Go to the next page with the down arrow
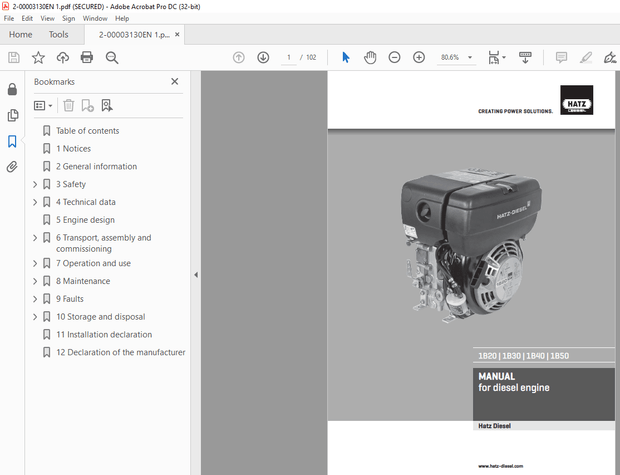 tap(263, 58)
